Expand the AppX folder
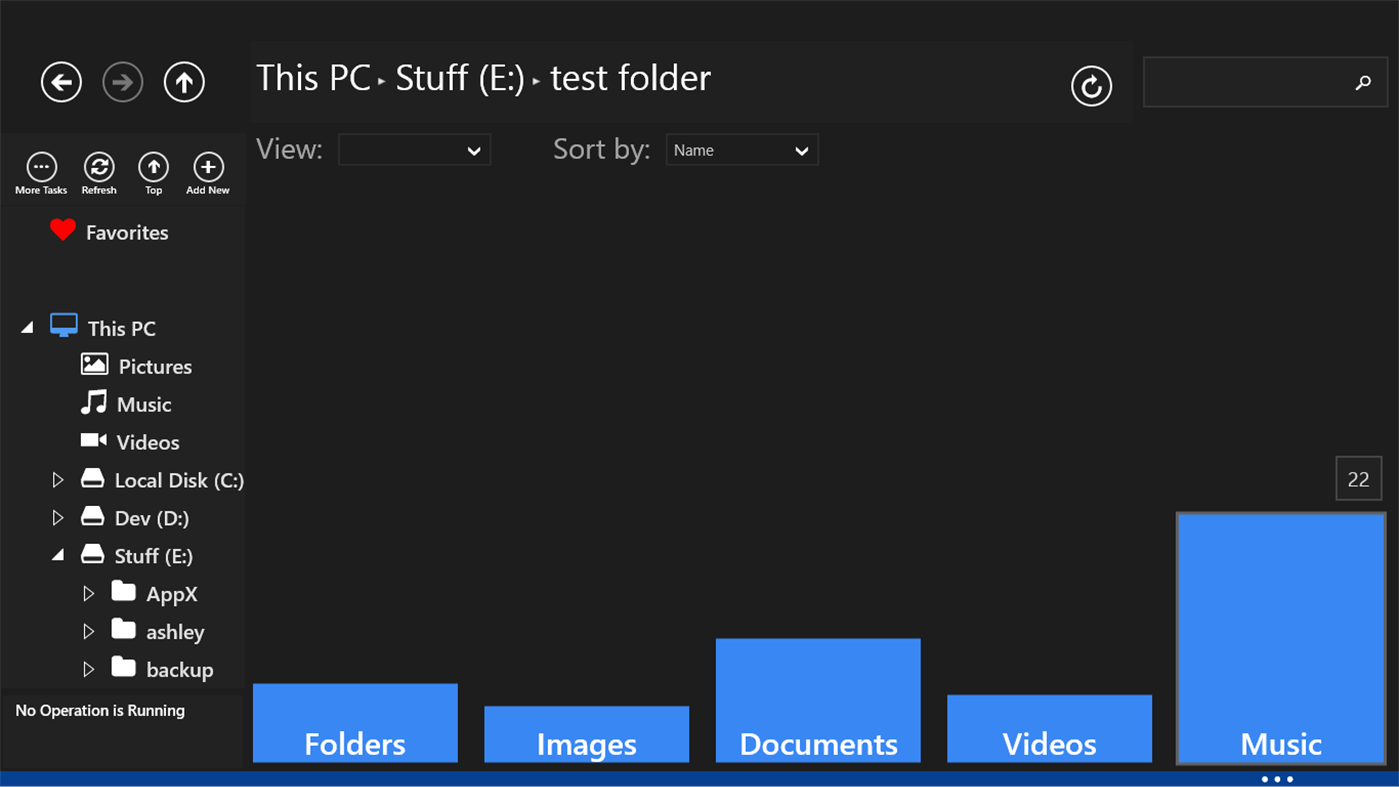The height and width of the screenshot is (787, 1399). click(88, 593)
